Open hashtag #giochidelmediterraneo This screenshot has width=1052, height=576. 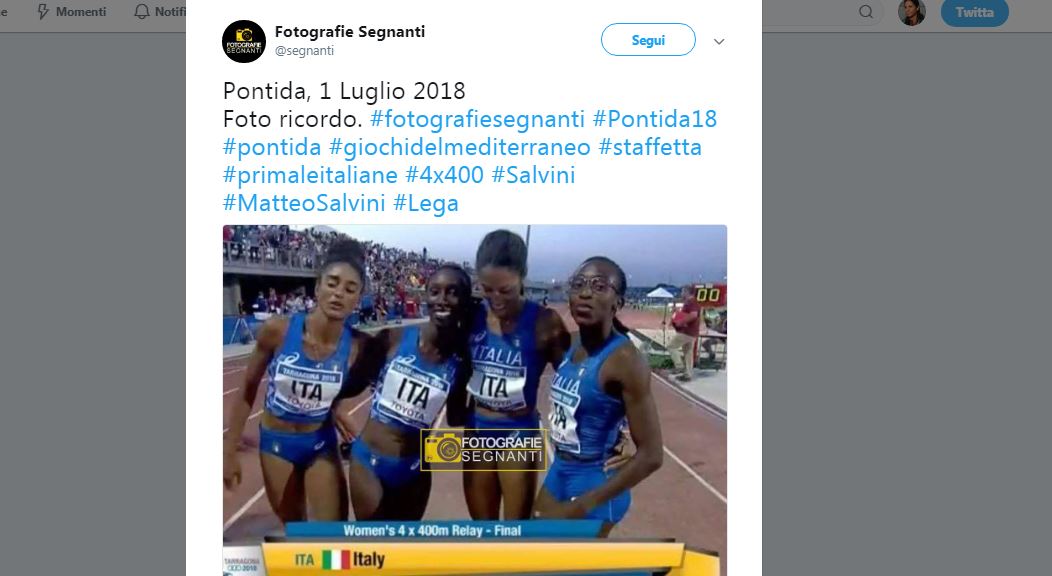460,148
